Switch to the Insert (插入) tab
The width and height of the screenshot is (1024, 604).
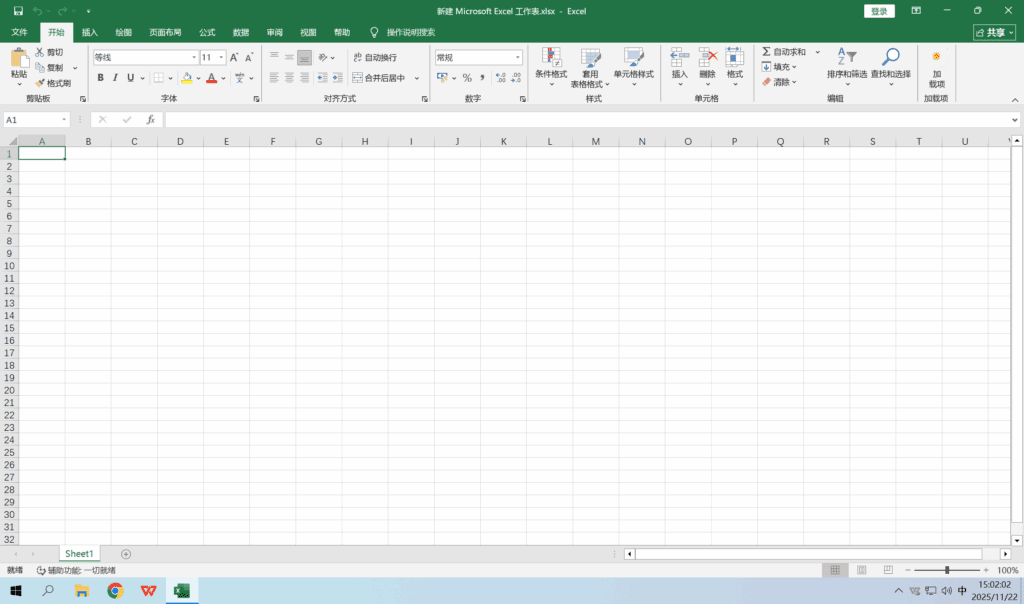[x=90, y=32]
